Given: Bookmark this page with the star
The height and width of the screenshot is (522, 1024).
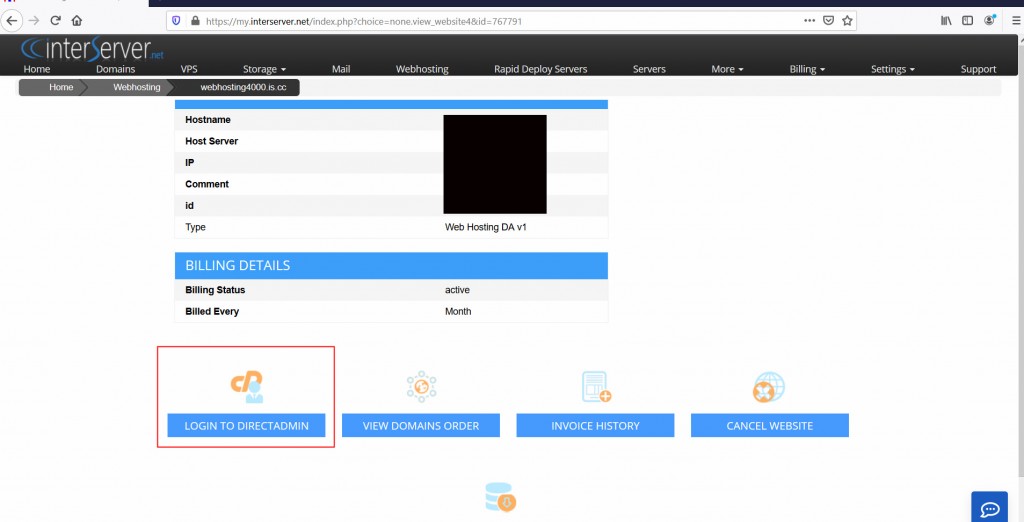Looking at the screenshot, I should point(847,21).
